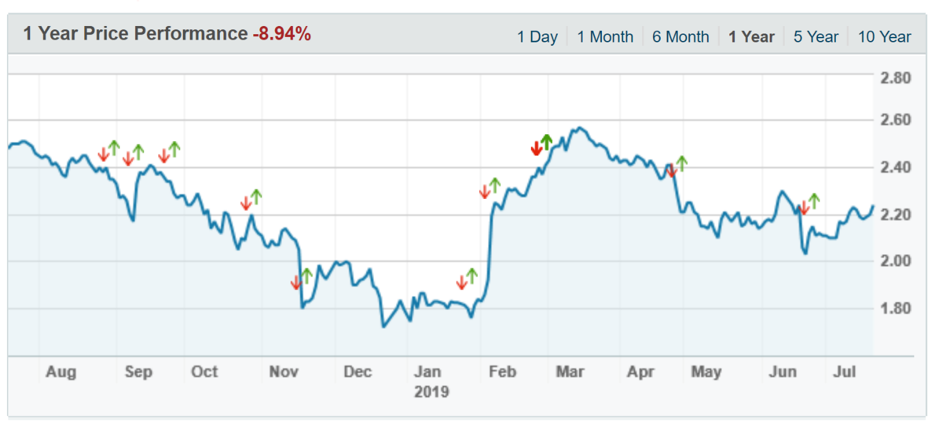Open the 6 Month chart view

click(680, 37)
